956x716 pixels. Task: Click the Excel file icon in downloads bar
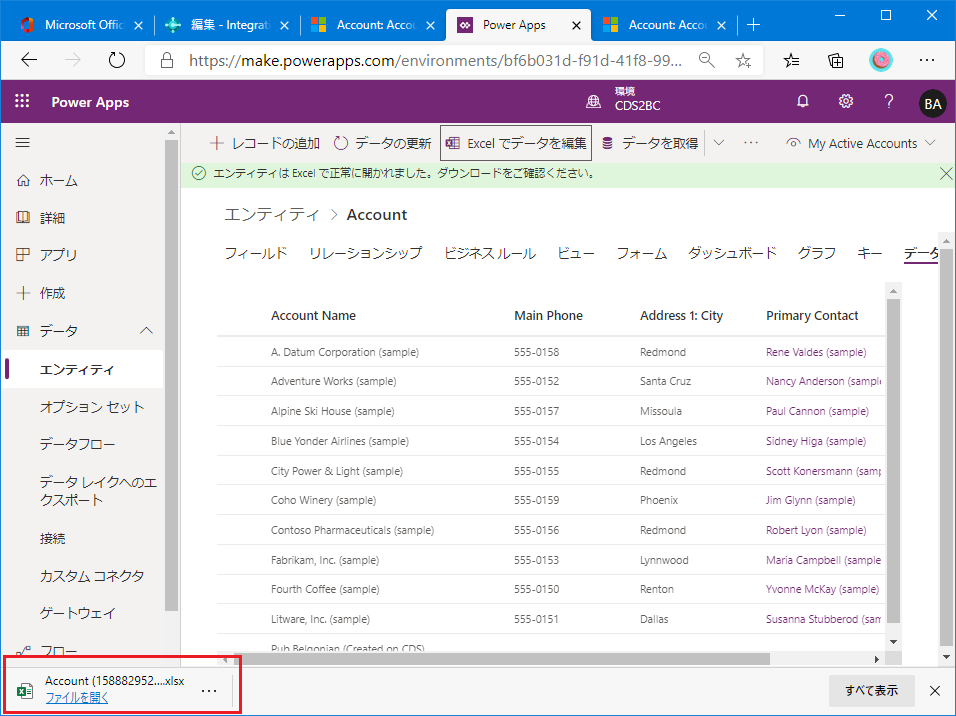tap(25, 690)
